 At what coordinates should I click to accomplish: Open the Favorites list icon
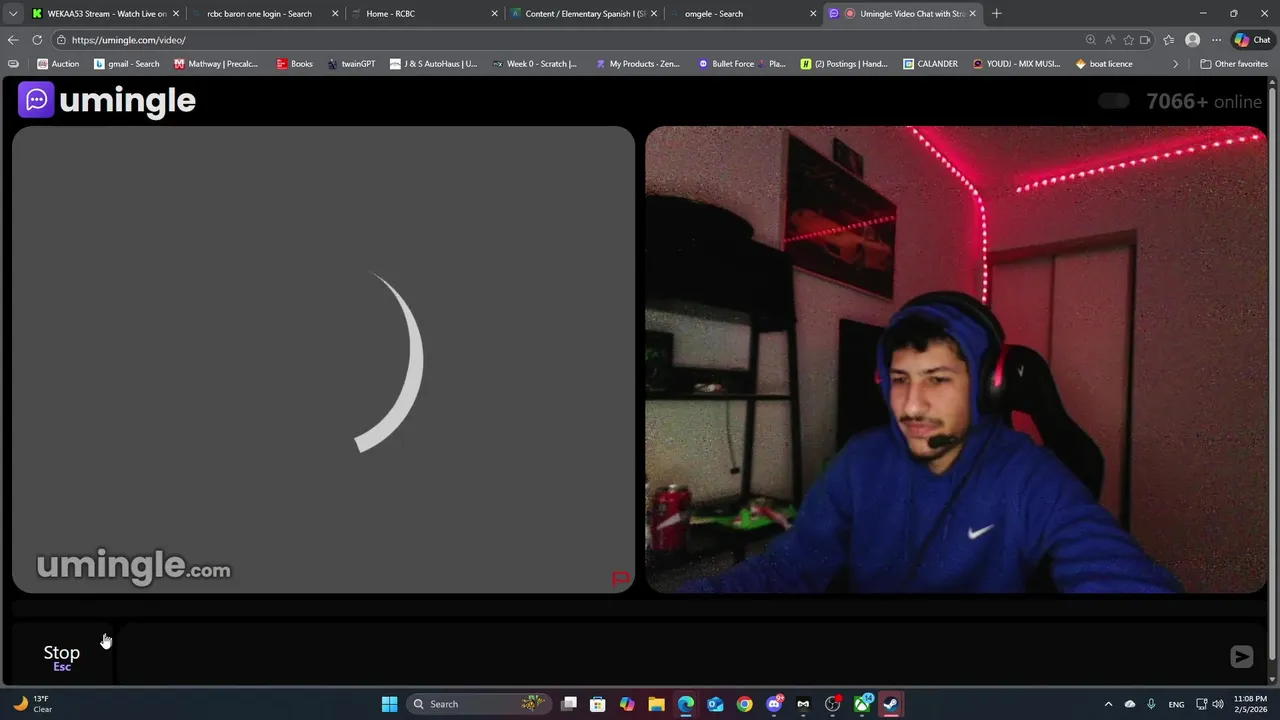1168,40
